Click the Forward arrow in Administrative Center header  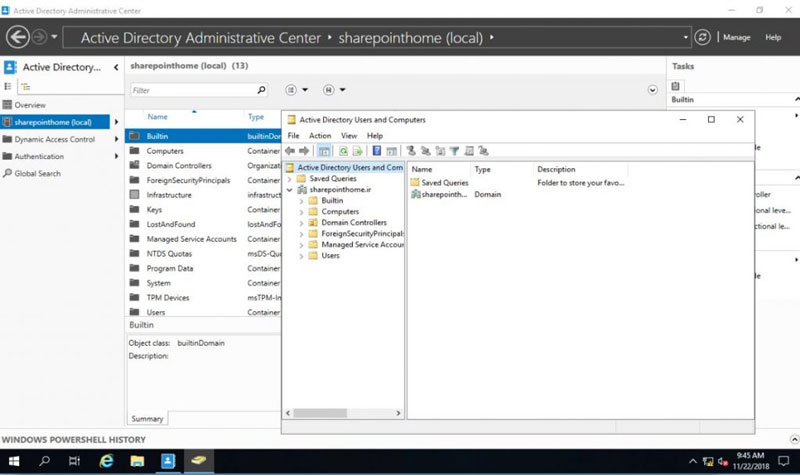(39, 37)
